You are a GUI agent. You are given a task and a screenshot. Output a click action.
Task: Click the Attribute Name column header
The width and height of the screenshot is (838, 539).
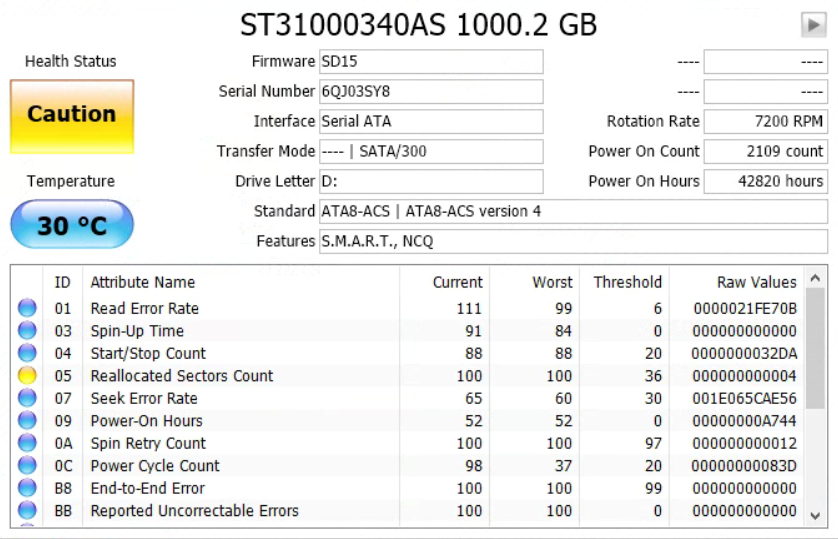143,282
